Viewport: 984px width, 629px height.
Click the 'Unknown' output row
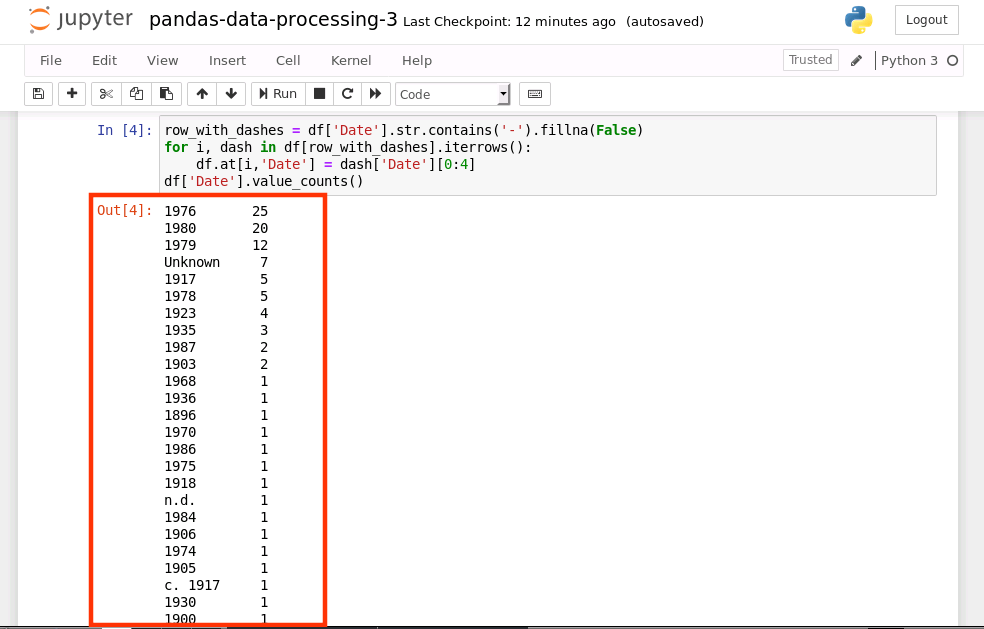[216, 262]
